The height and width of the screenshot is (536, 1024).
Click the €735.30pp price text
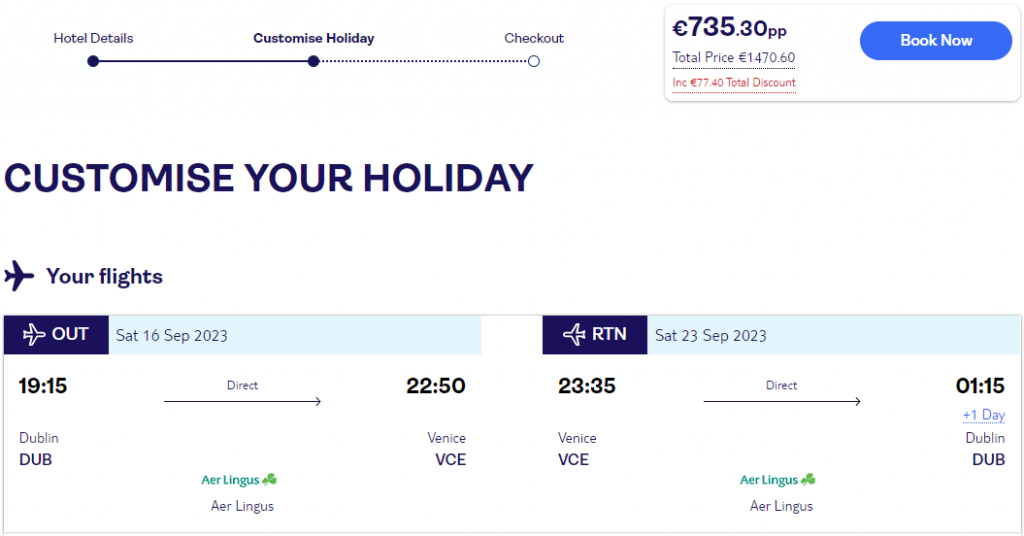coord(729,27)
